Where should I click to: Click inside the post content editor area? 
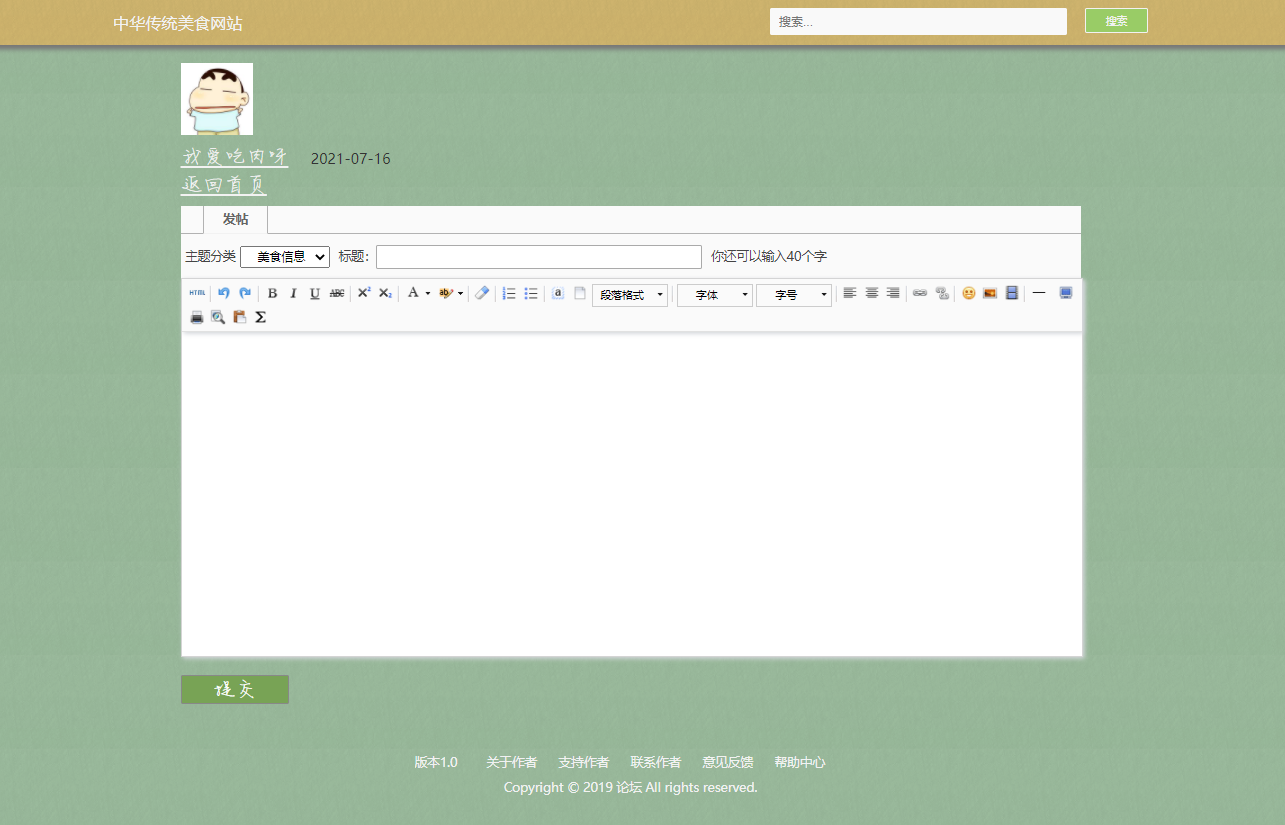coord(632,494)
